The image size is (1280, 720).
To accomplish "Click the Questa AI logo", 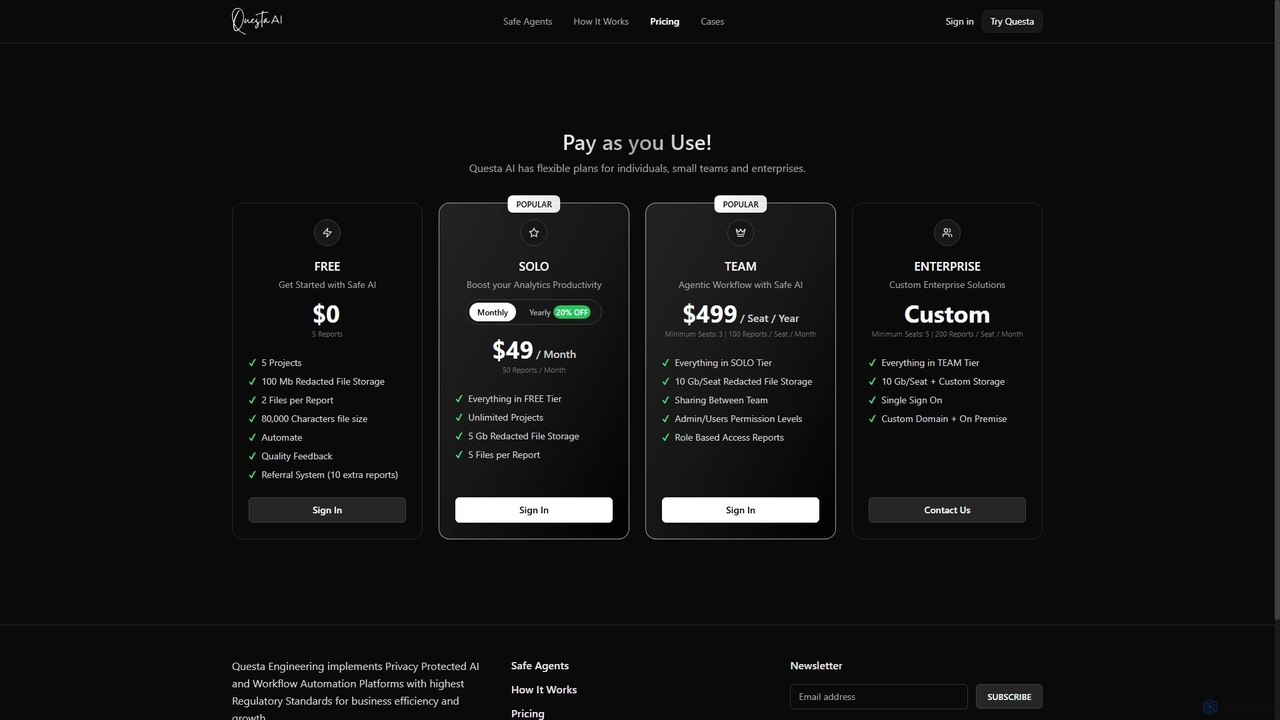I will [258, 21].
